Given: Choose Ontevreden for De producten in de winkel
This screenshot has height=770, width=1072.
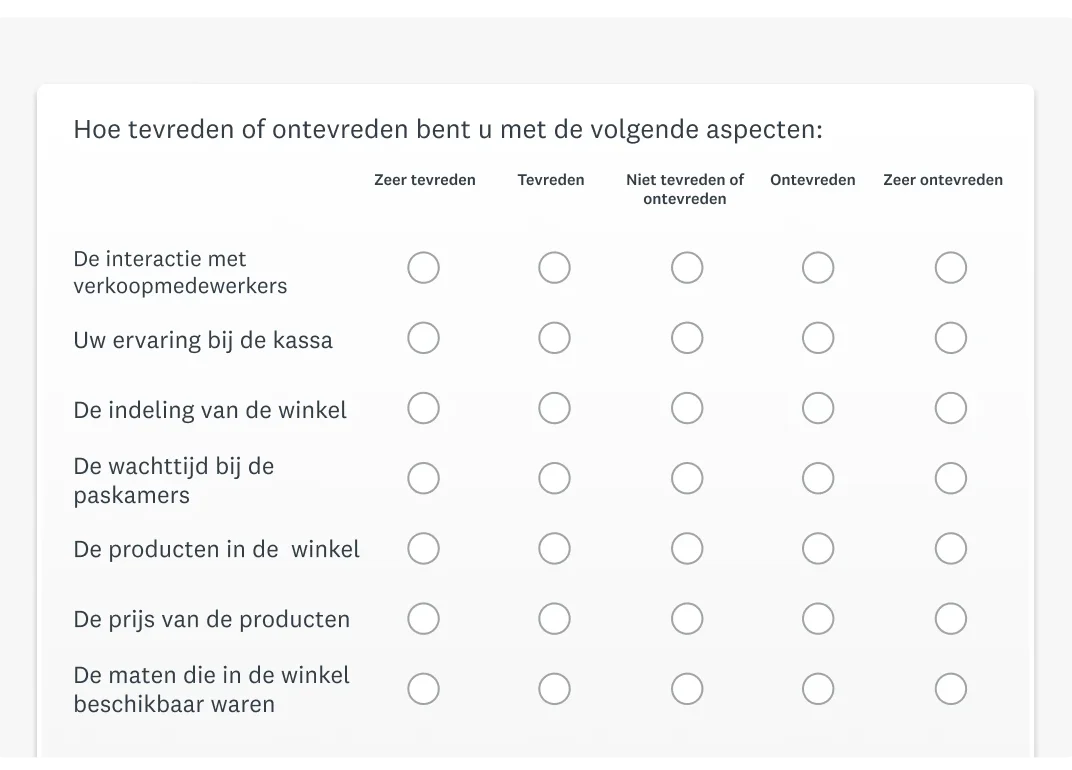Looking at the screenshot, I should click(x=818, y=548).
